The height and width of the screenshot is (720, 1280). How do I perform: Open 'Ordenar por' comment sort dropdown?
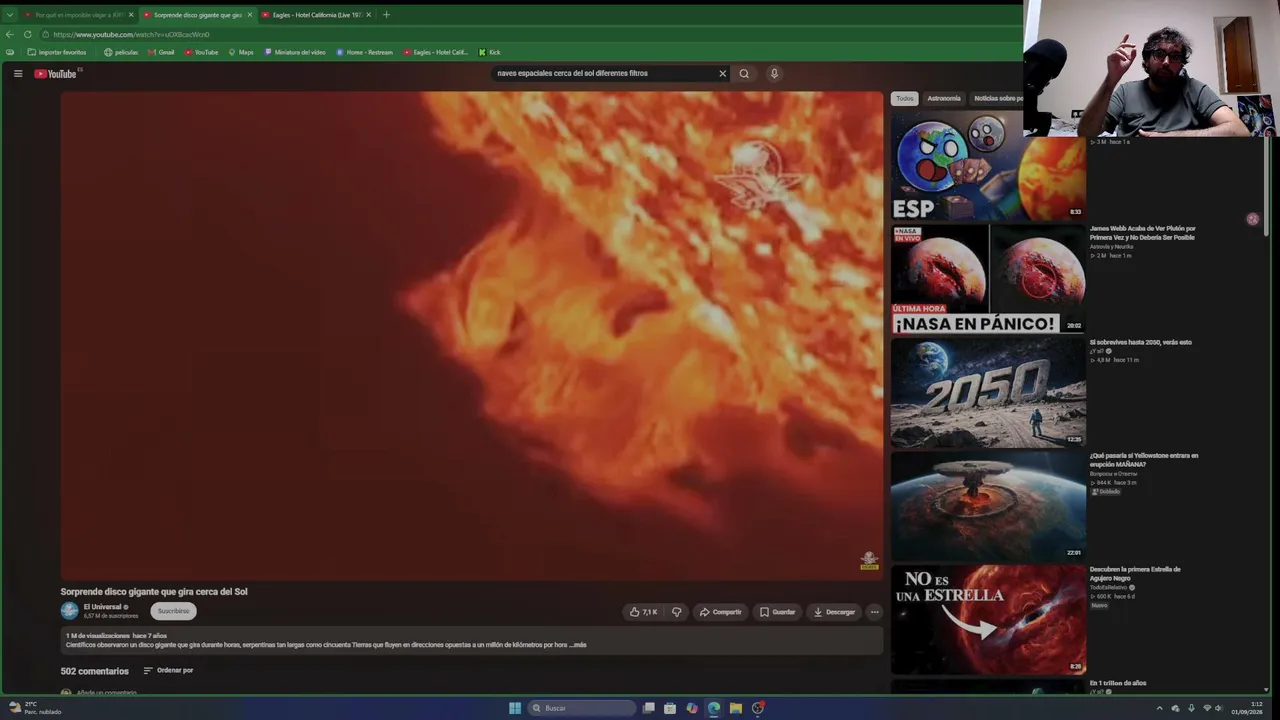click(x=168, y=670)
